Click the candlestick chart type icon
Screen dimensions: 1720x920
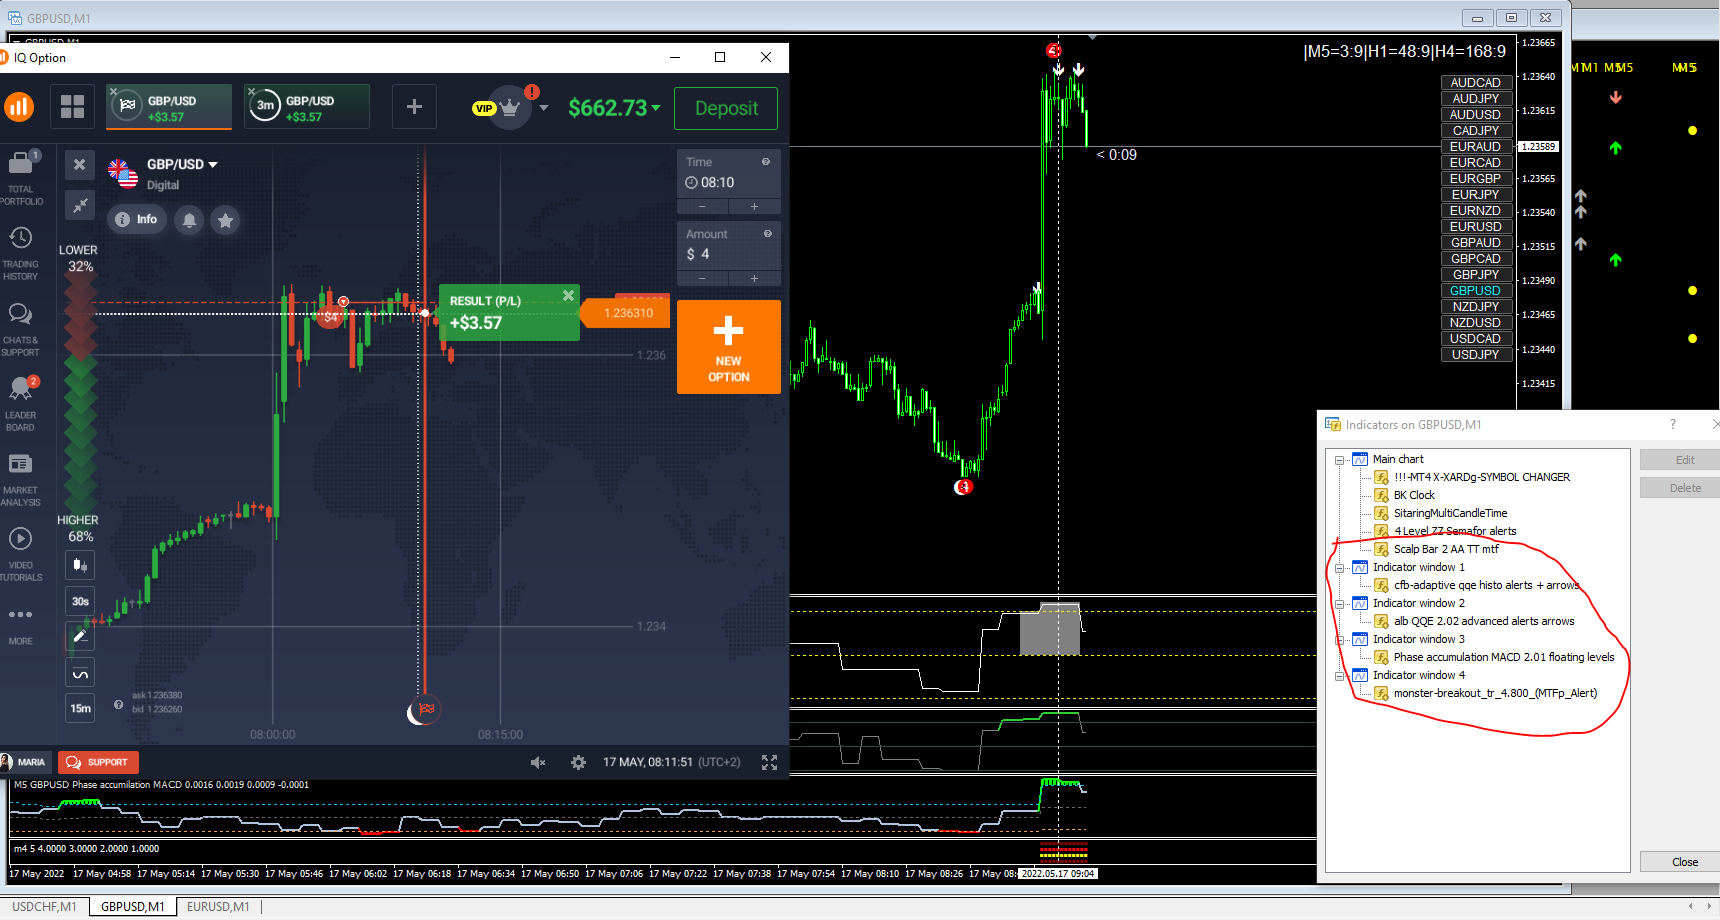pos(80,565)
